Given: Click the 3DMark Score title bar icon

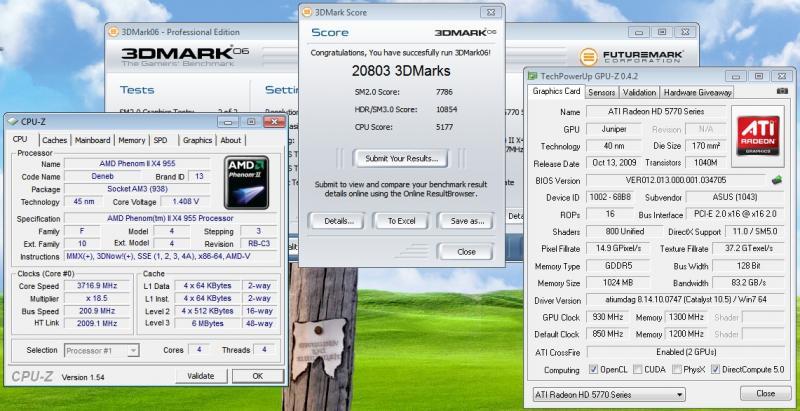Looking at the screenshot, I should pyautogui.click(x=307, y=12).
